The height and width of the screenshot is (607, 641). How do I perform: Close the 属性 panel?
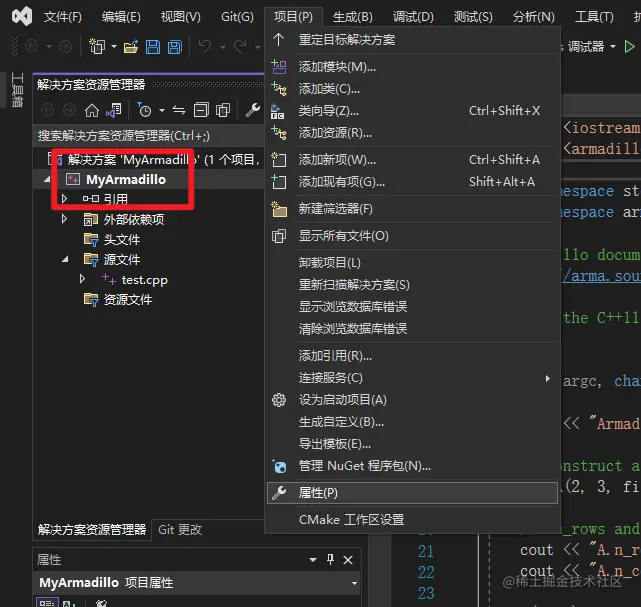point(348,560)
